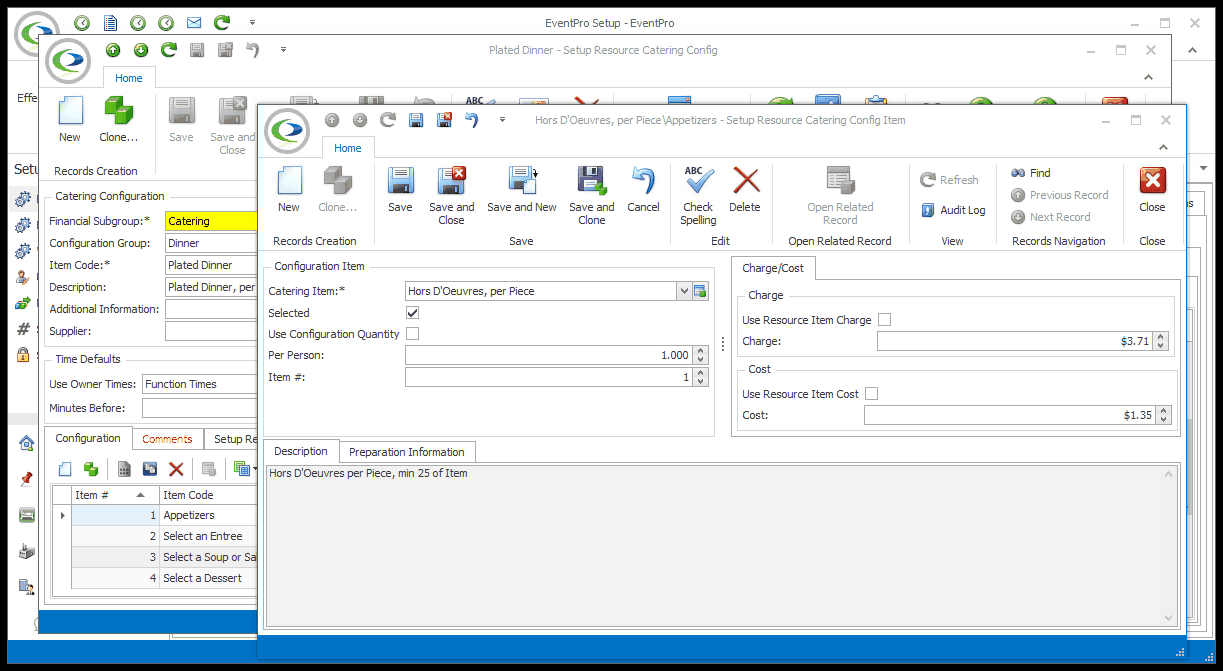Image resolution: width=1223 pixels, height=671 pixels.
Task: Click the Item Code column header
Action: tap(208, 495)
